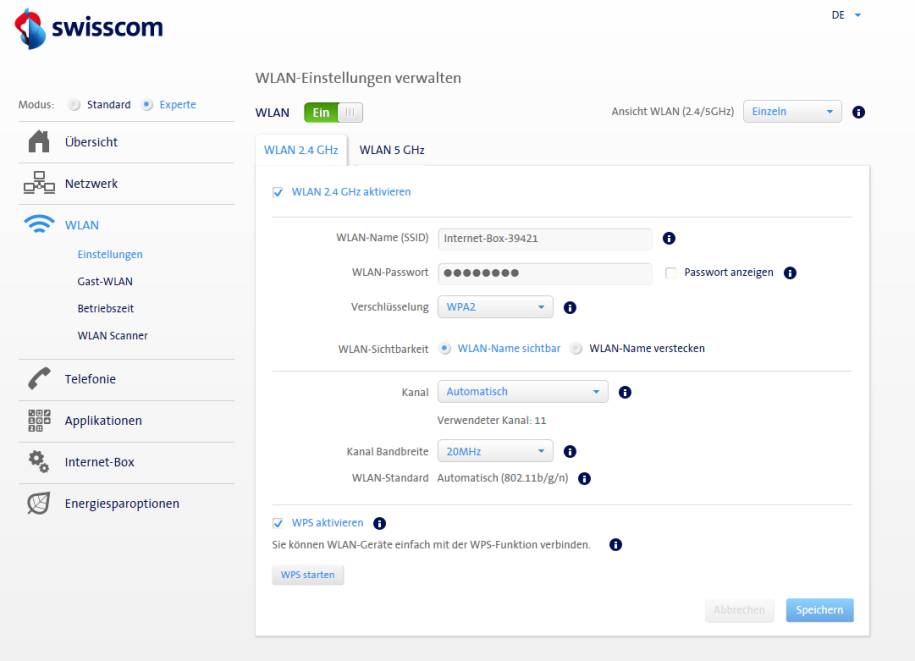This screenshot has height=661, width=915.
Task: Click the Internet-Box gears icon
Action: coord(39,461)
